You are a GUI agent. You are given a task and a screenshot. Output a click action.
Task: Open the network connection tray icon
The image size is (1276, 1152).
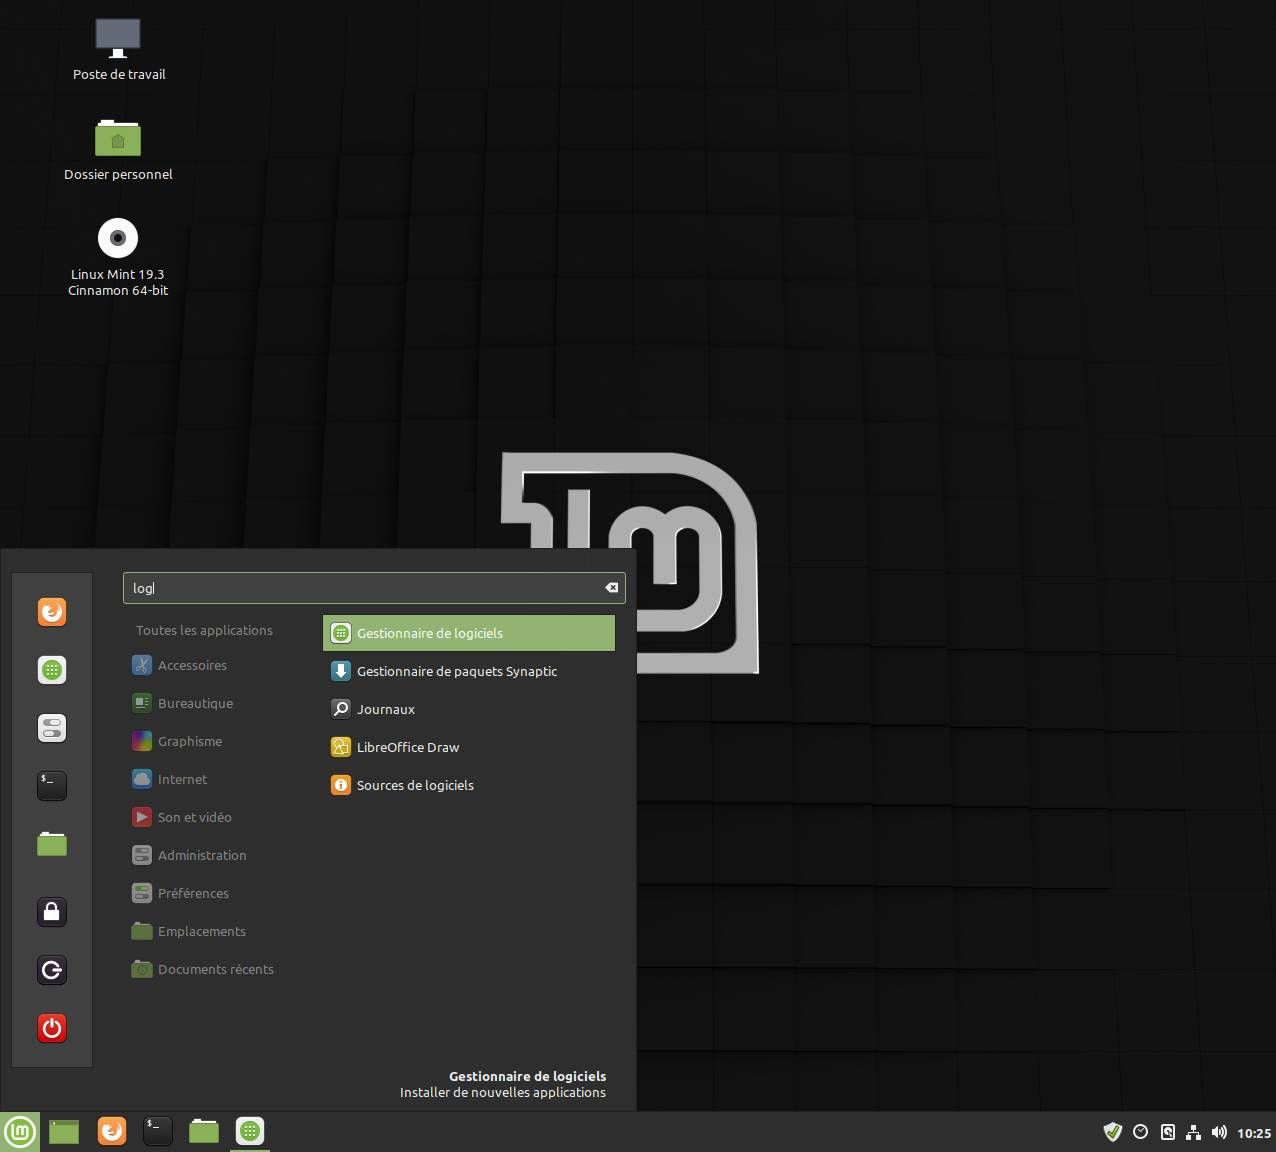[1193, 1132]
